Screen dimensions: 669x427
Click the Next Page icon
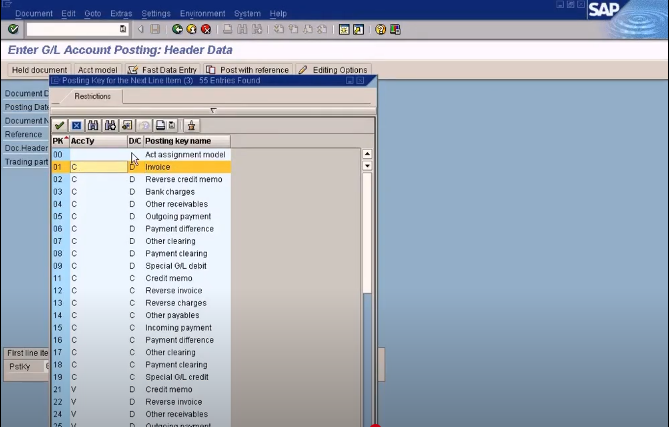(x=308, y=29)
